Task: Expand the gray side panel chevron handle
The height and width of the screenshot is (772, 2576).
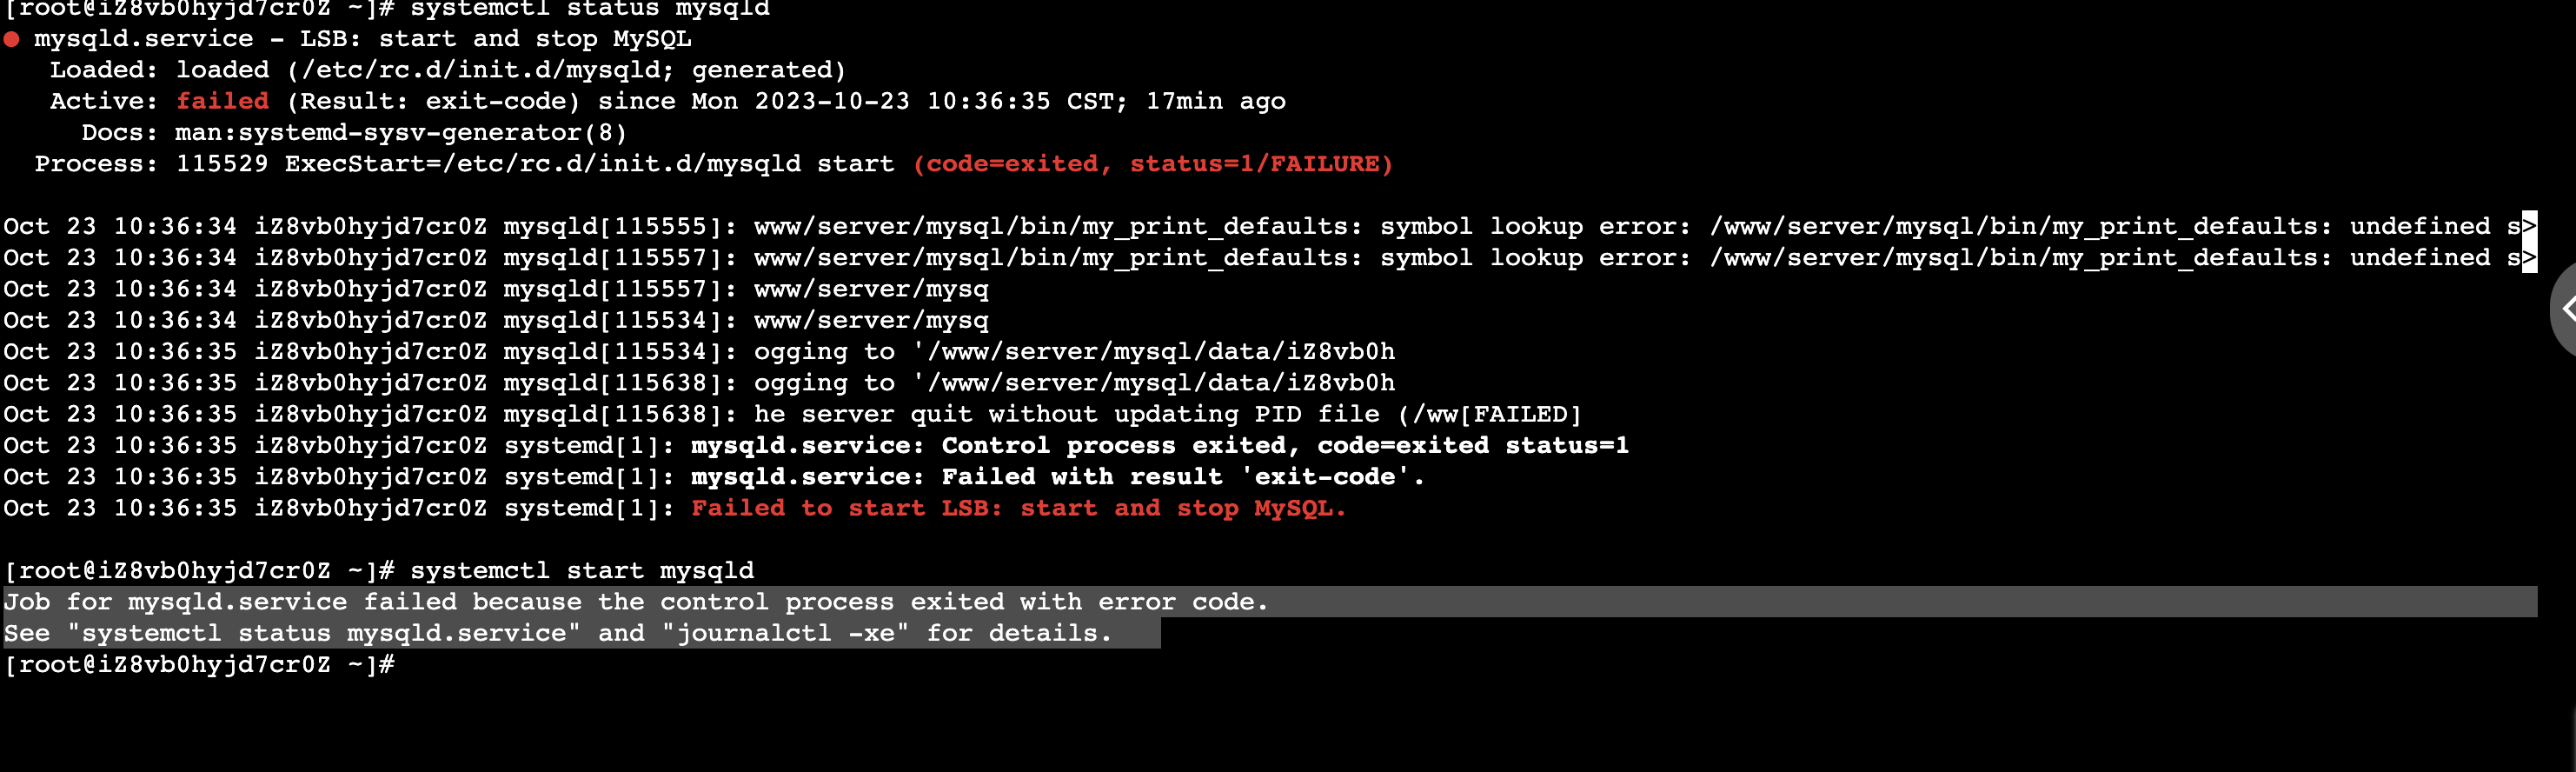Action: [2565, 309]
